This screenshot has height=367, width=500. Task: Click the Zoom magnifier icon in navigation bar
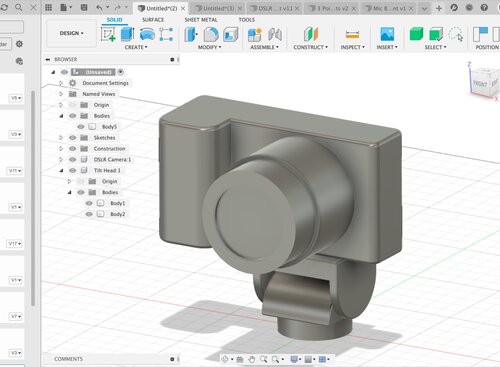(x=263, y=359)
